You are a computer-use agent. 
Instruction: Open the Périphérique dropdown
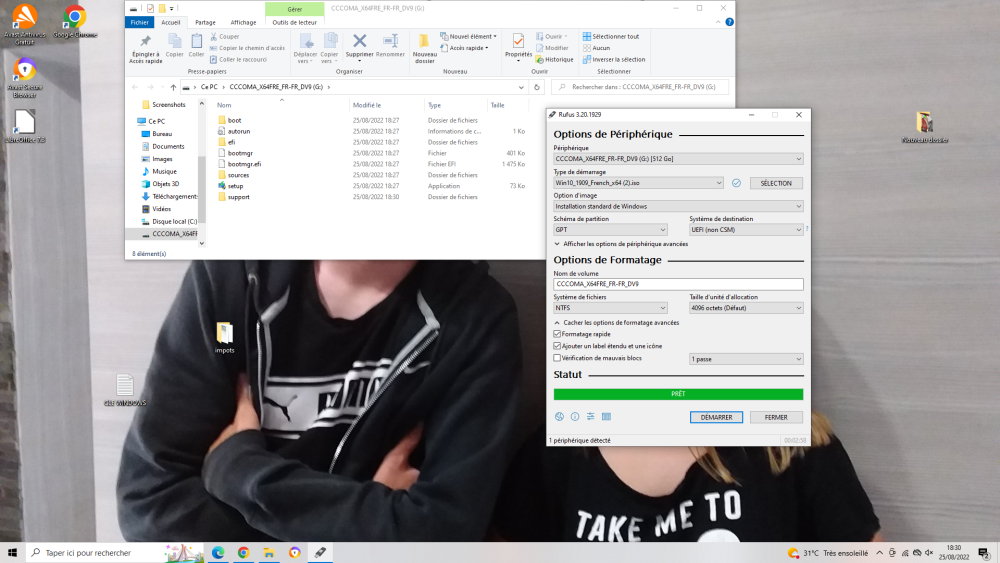pos(678,159)
